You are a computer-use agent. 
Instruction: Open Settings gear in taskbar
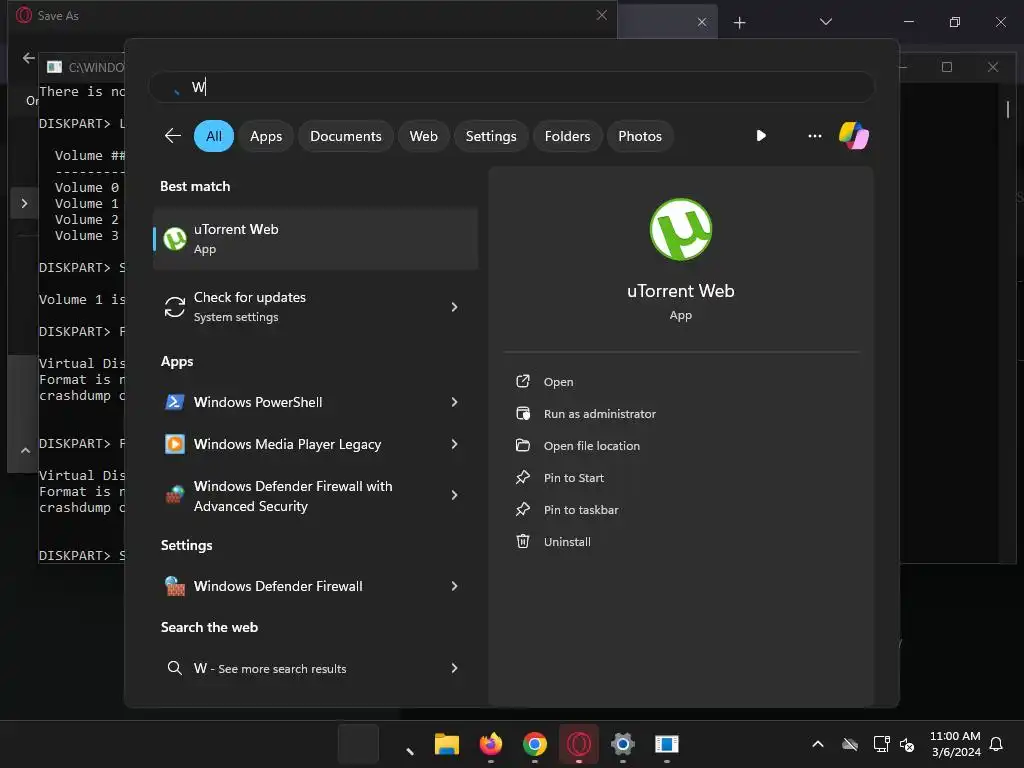click(x=623, y=744)
